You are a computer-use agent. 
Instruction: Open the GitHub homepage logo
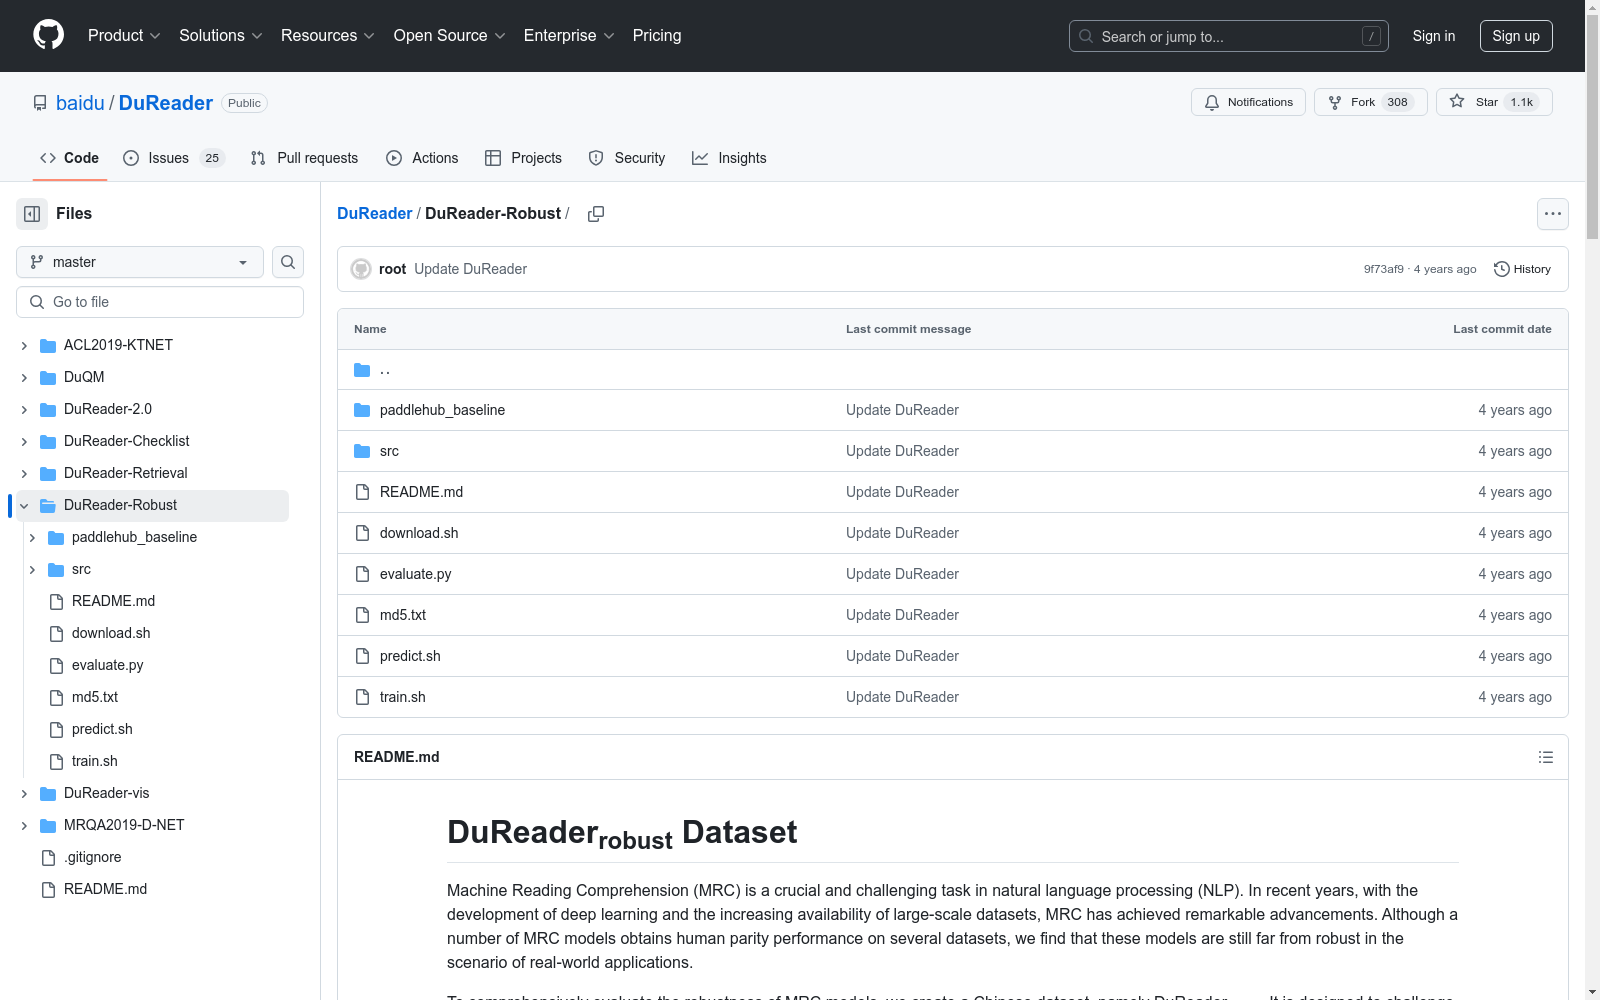48,35
